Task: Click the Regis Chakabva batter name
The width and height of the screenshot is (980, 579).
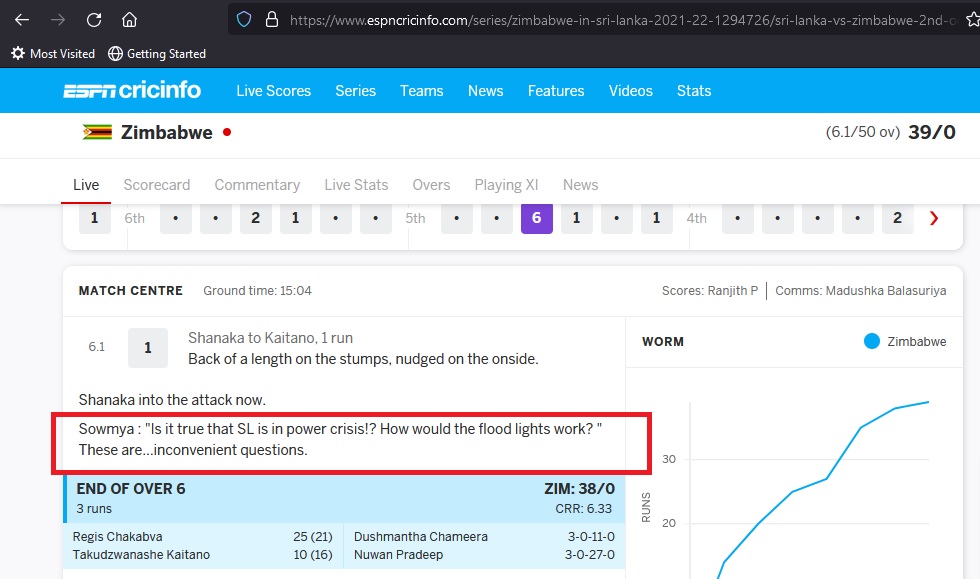Action: (x=118, y=536)
